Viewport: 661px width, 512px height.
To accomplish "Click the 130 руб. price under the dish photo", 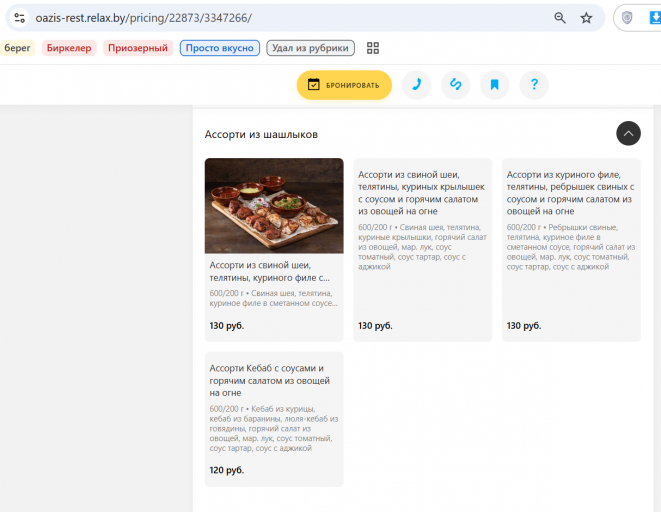I will (x=227, y=326).
